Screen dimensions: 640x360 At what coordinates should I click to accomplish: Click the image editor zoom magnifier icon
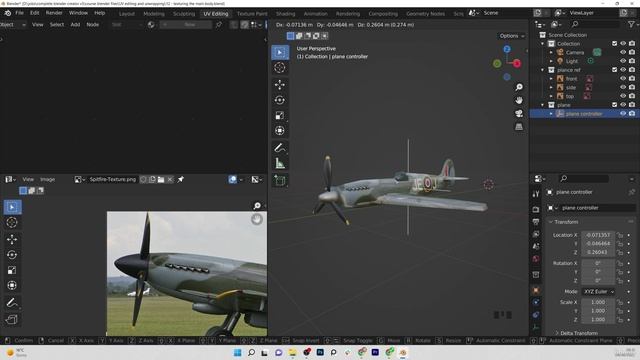tap(257, 206)
